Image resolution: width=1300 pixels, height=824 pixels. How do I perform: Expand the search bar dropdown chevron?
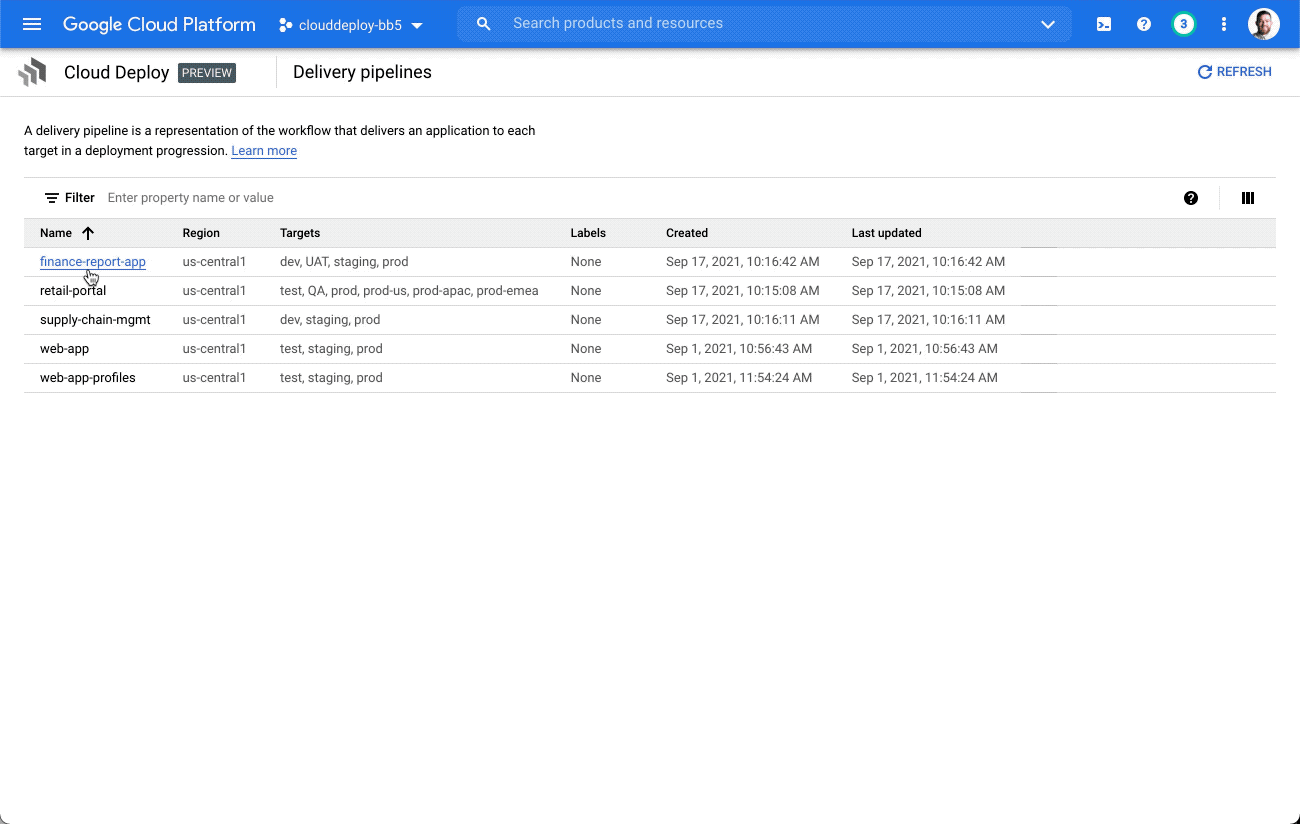[1048, 24]
